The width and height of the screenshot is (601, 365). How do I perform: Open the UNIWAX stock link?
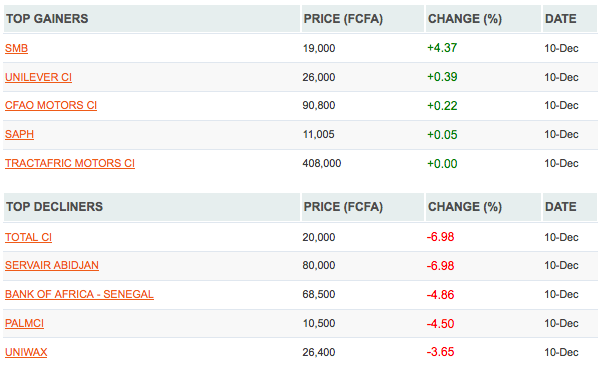(26, 352)
